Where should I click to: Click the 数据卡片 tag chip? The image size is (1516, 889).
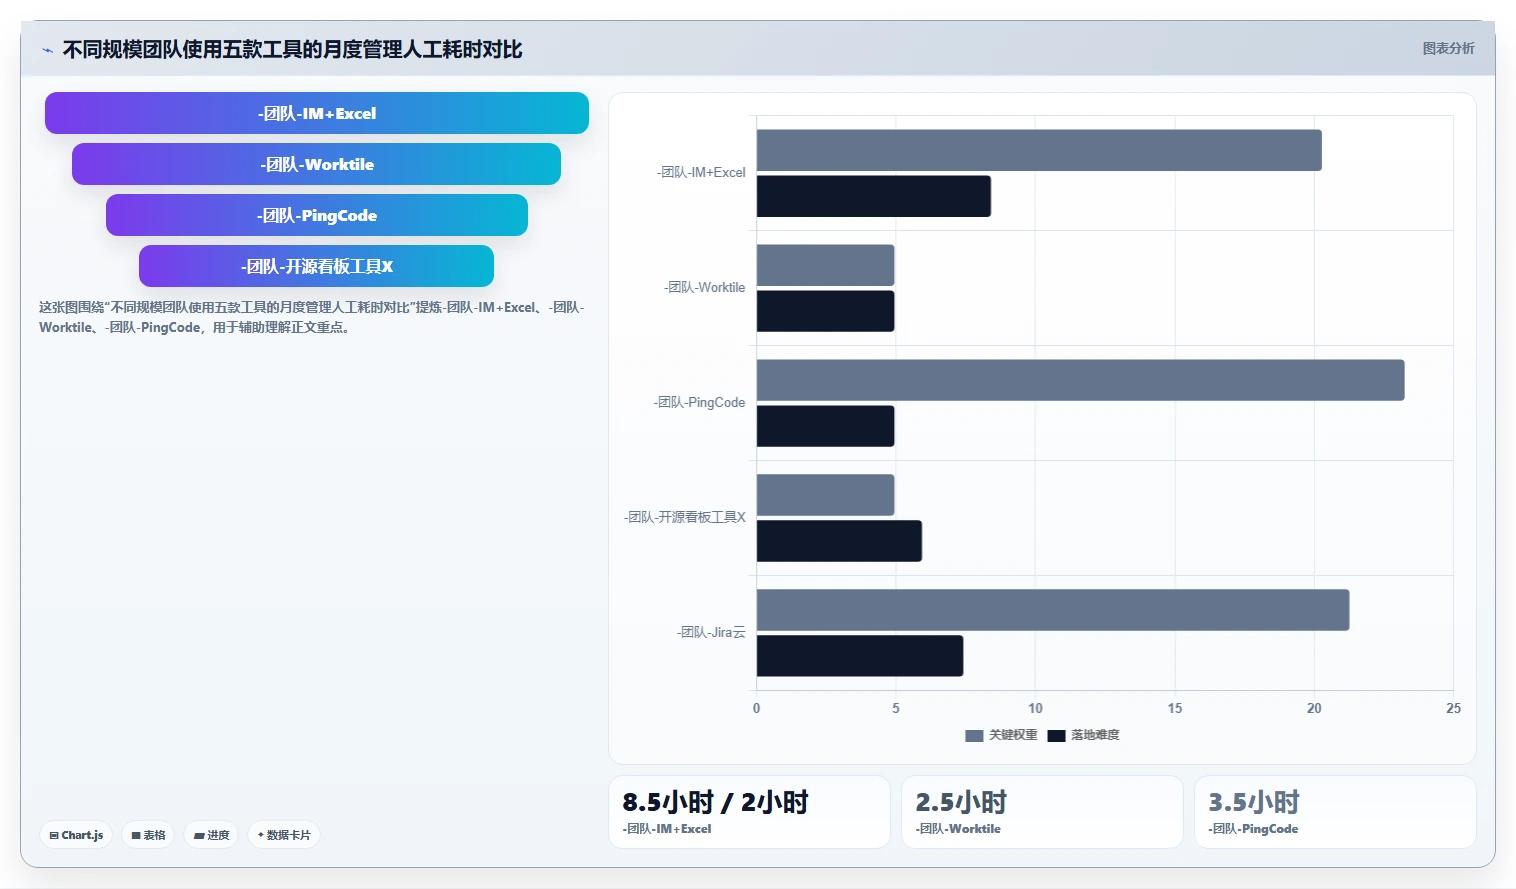[284, 835]
